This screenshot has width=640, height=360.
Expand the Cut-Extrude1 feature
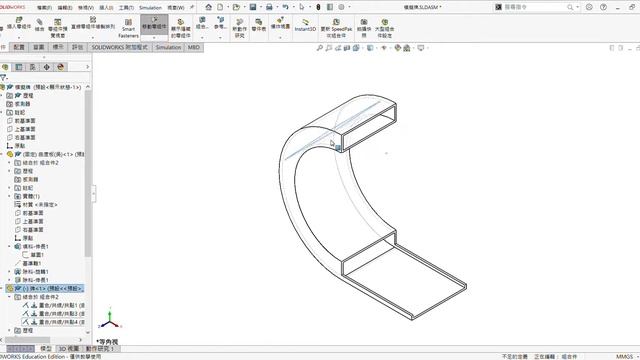click(9, 280)
